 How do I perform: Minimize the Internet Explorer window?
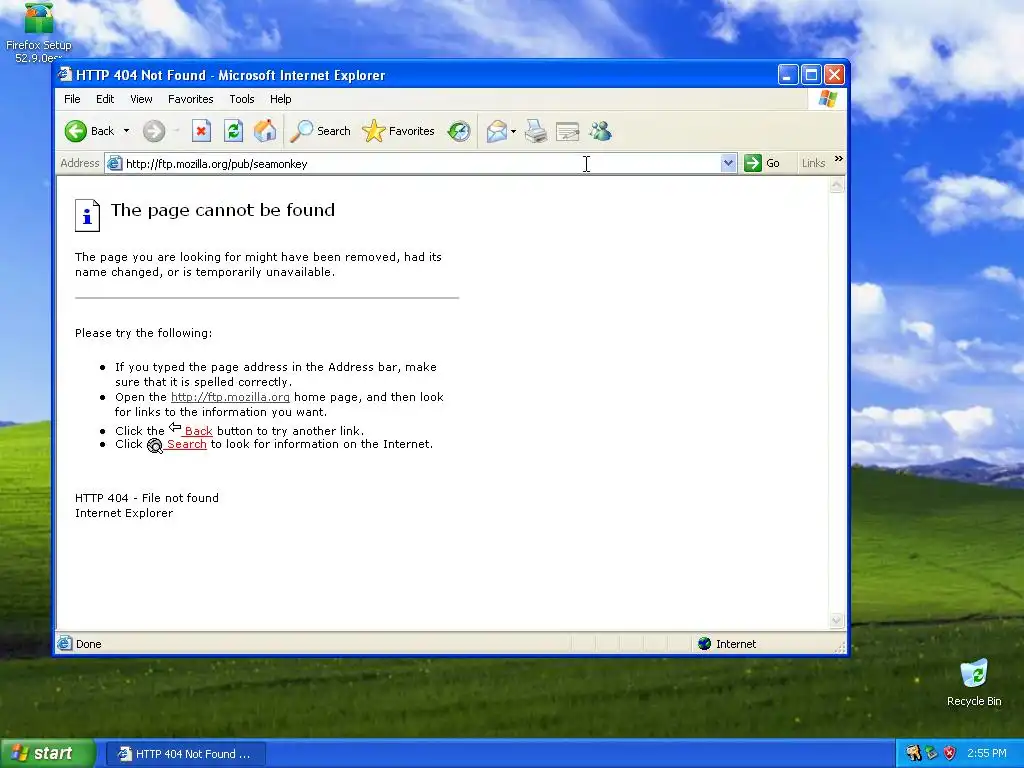(x=788, y=75)
